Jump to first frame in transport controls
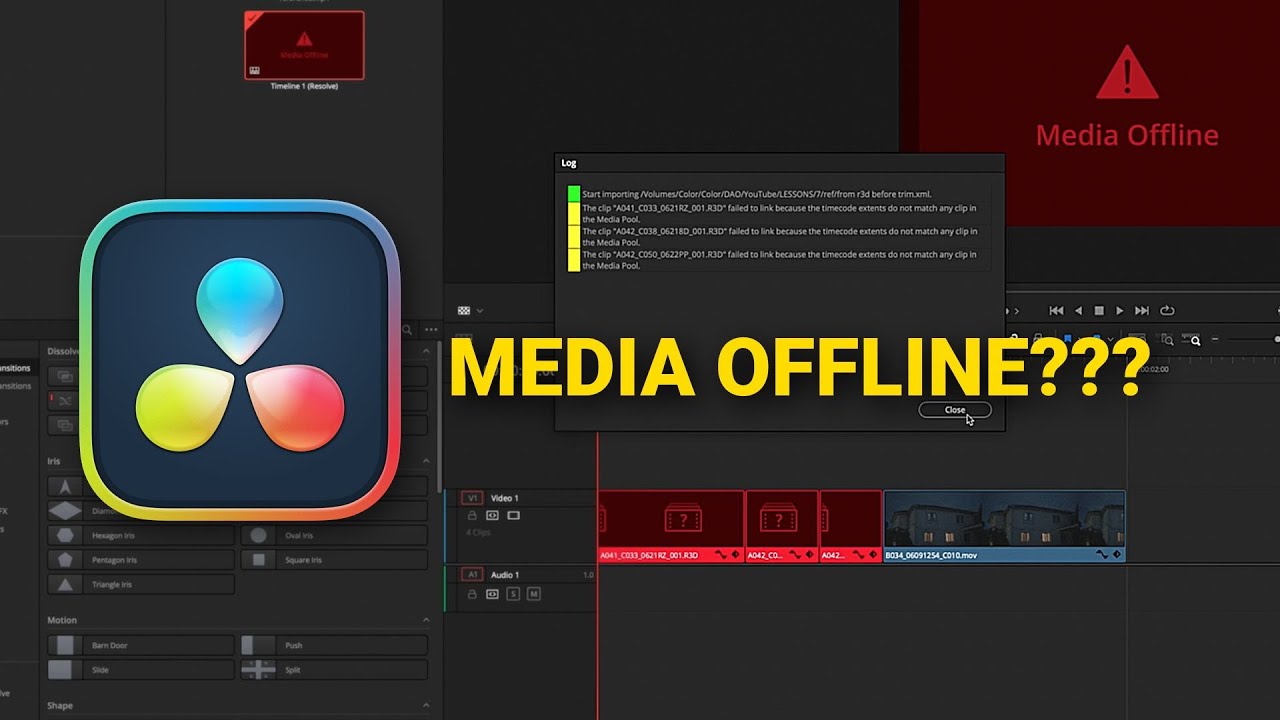This screenshot has height=720, width=1280. pos(1056,311)
